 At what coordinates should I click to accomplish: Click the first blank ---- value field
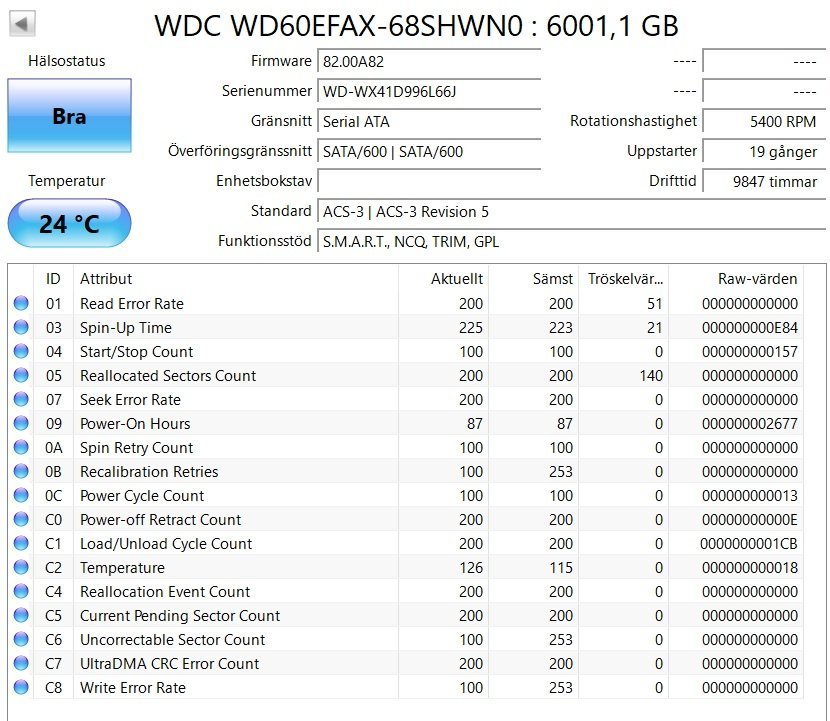764,61
